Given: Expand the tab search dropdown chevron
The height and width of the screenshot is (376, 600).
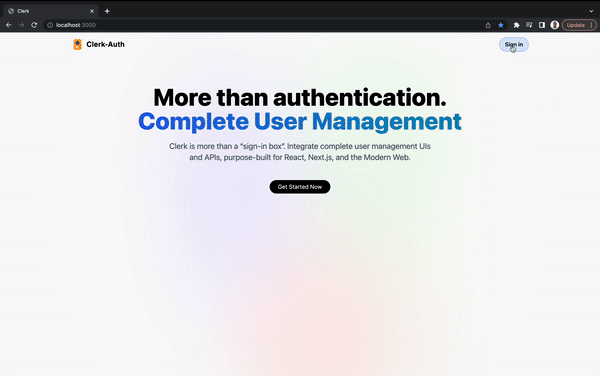Looking at the screenshot, I should pyautogui.click(x=591, y=11).
